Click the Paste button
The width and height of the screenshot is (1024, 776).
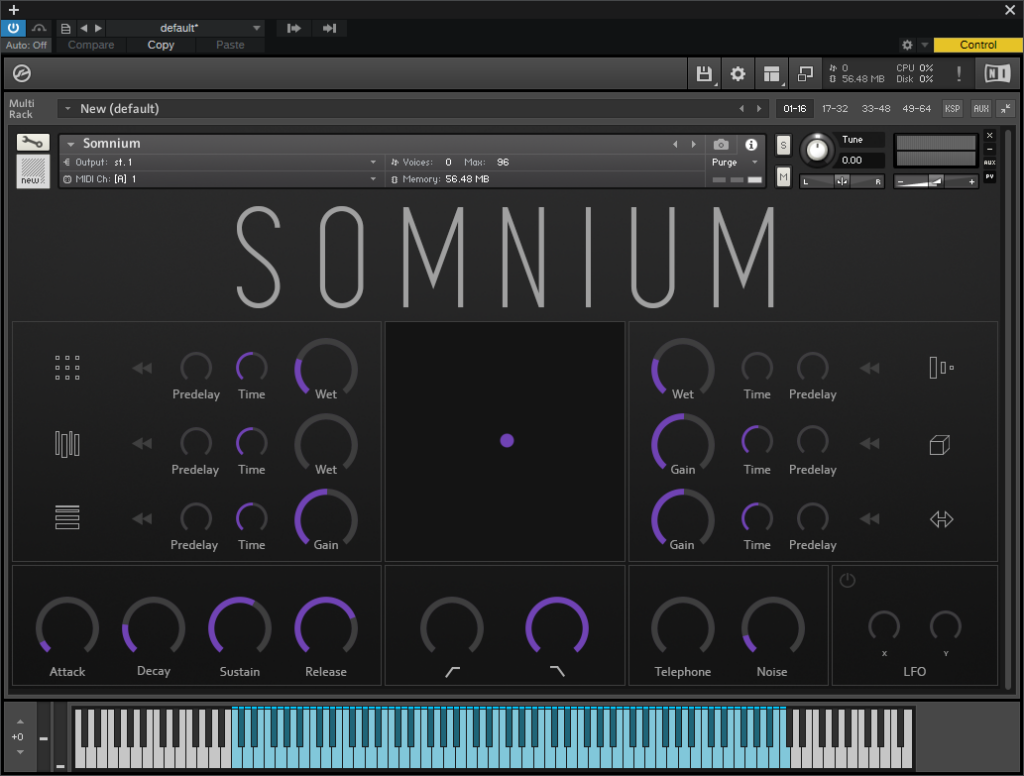(x=230, y=45)
